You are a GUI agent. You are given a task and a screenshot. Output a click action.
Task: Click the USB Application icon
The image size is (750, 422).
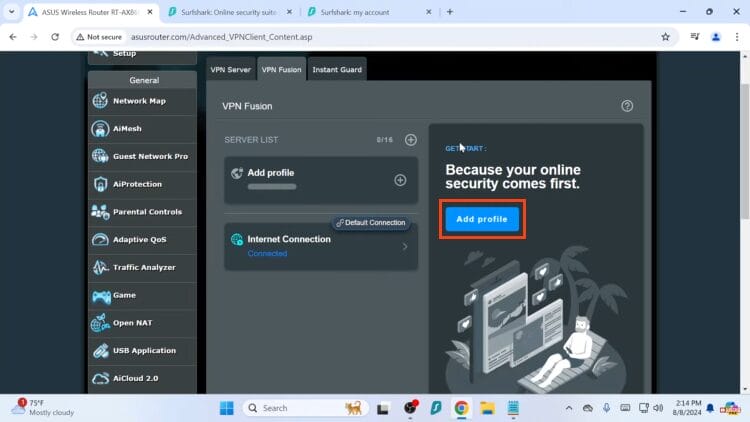coord(100,351)
